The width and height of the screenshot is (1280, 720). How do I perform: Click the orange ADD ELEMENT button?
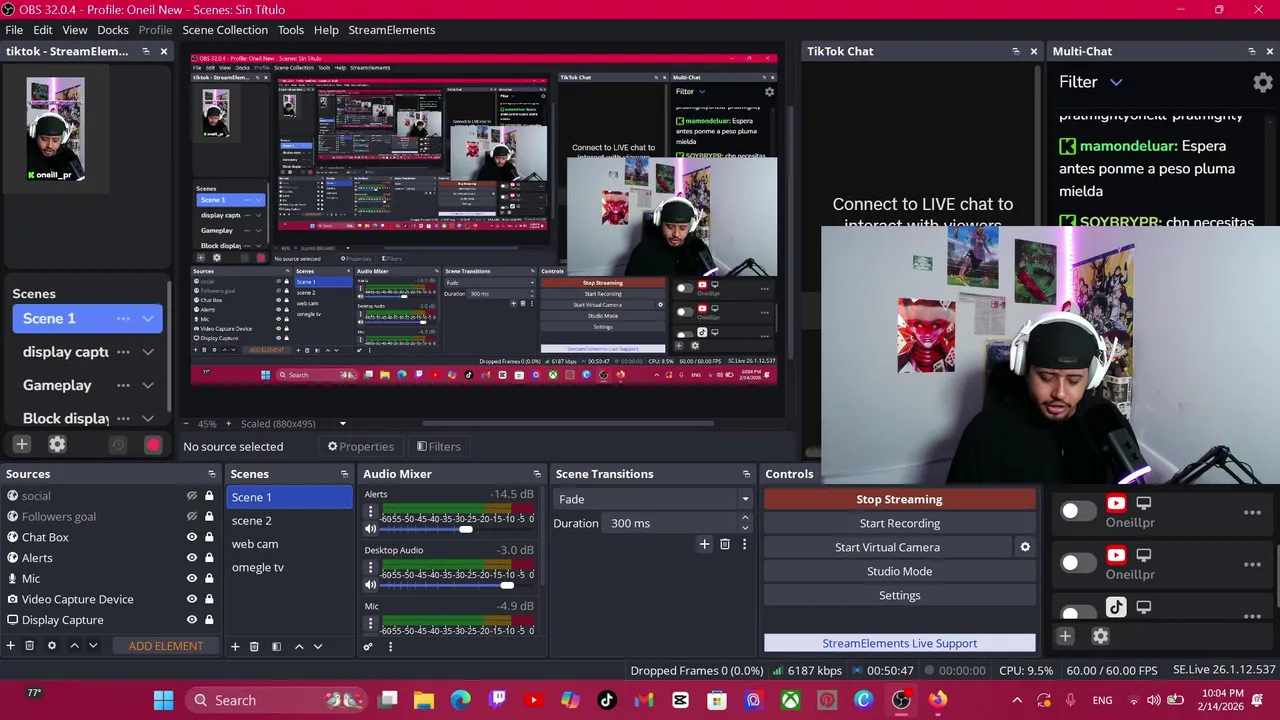tap(166, 646)
